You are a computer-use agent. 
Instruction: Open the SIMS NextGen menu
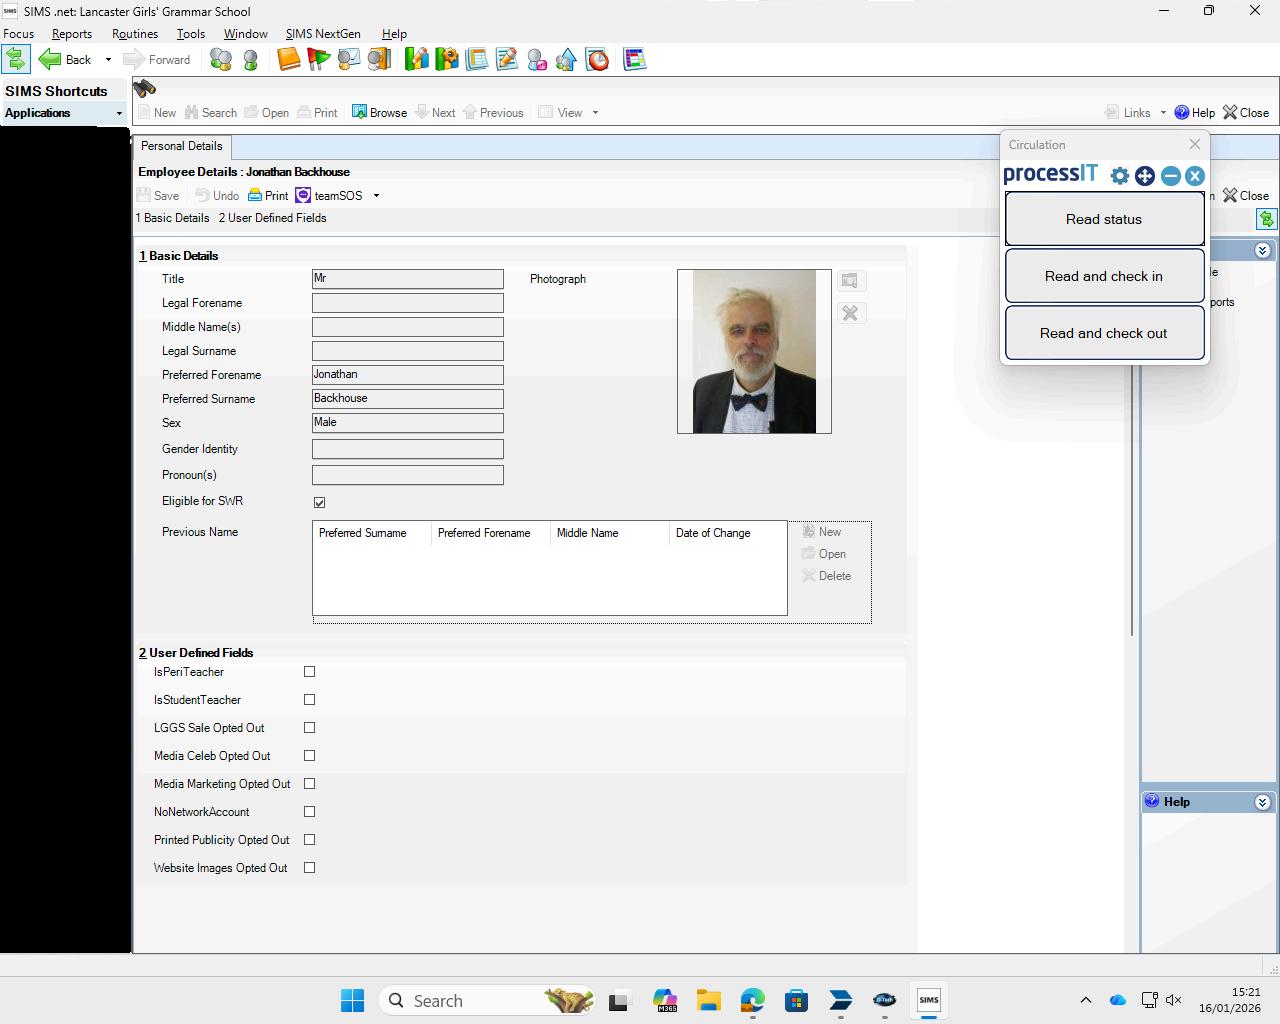[323, 33]
